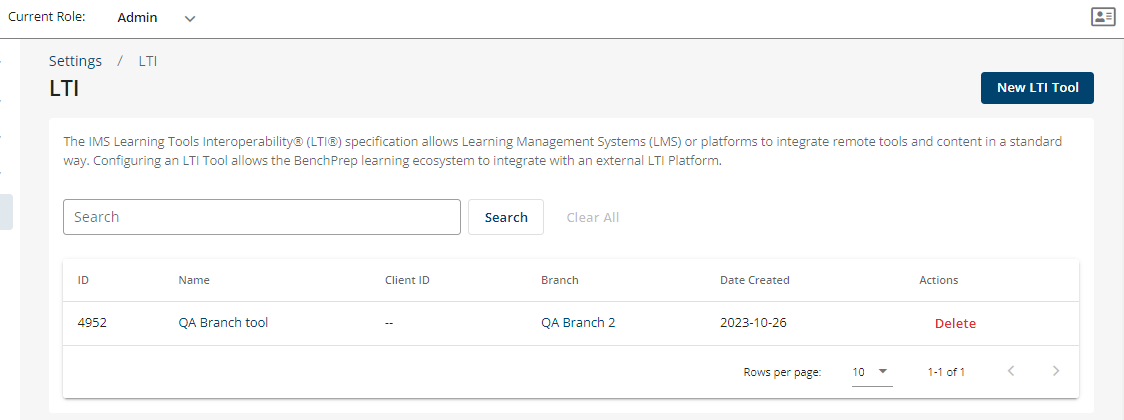Select the Admin role text
The image size is (1124, 420).
tap(138, 18)
